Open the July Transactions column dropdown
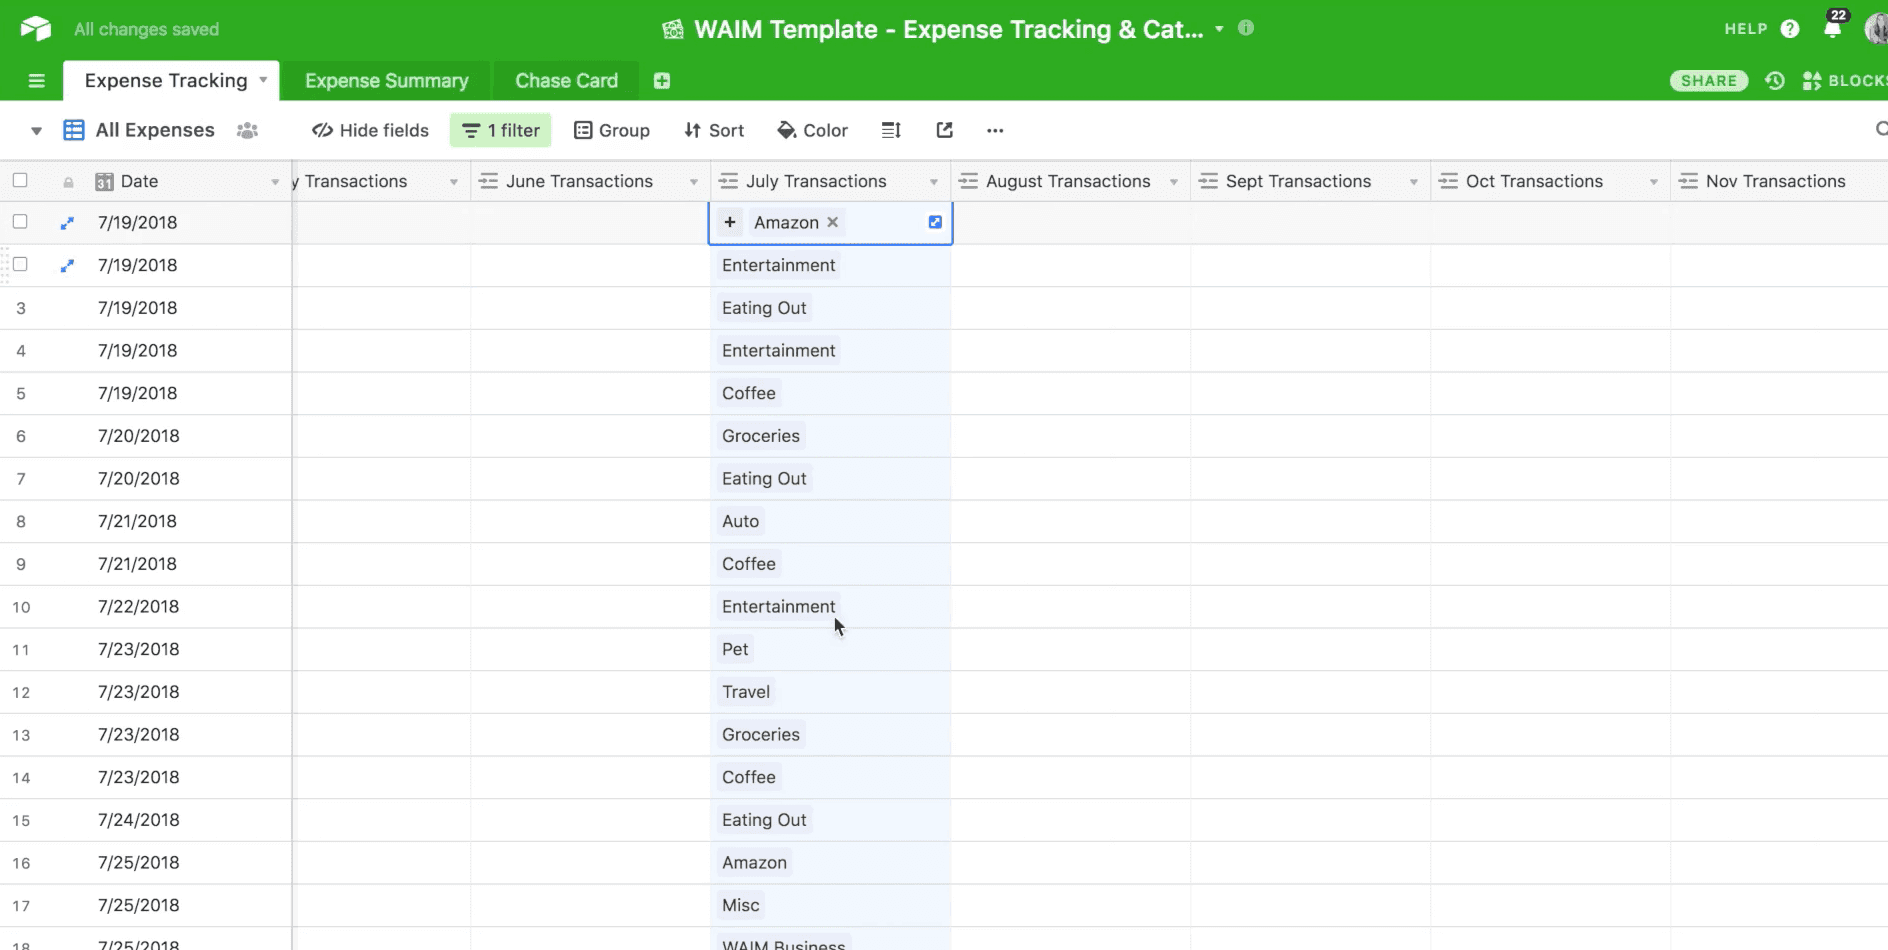 pos(934,182)
